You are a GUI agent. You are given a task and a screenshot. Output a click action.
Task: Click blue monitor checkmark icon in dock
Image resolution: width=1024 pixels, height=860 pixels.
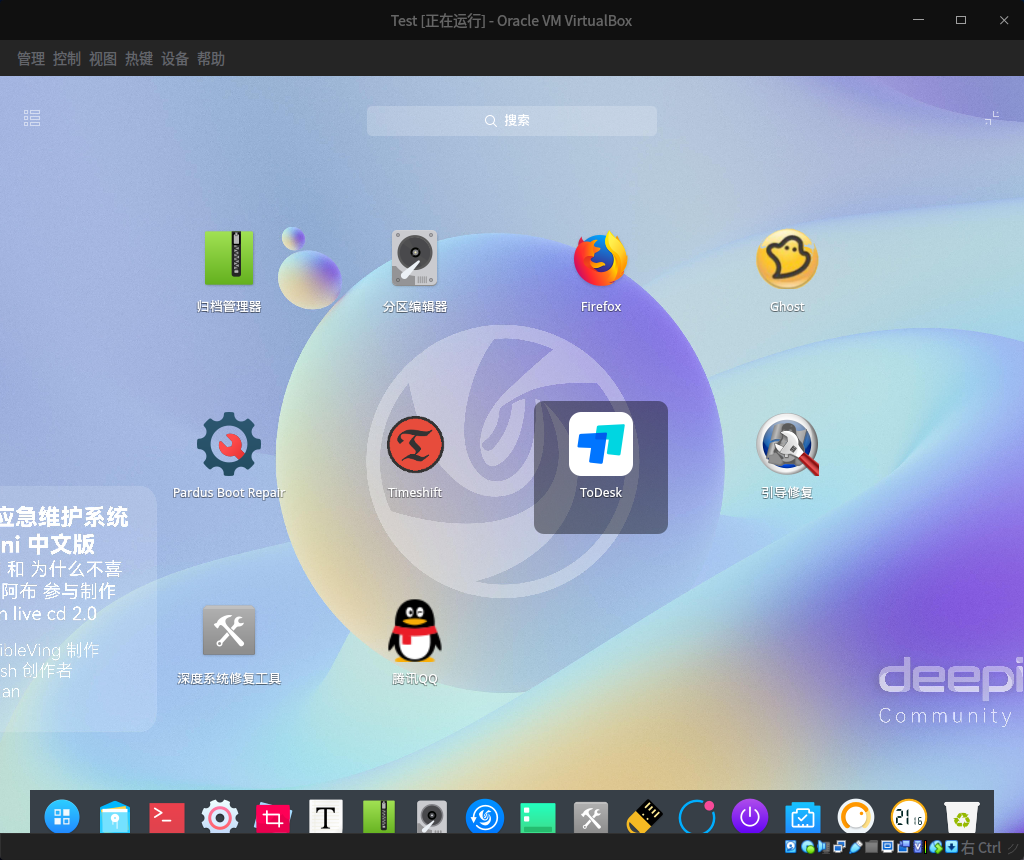click(803, 817)
